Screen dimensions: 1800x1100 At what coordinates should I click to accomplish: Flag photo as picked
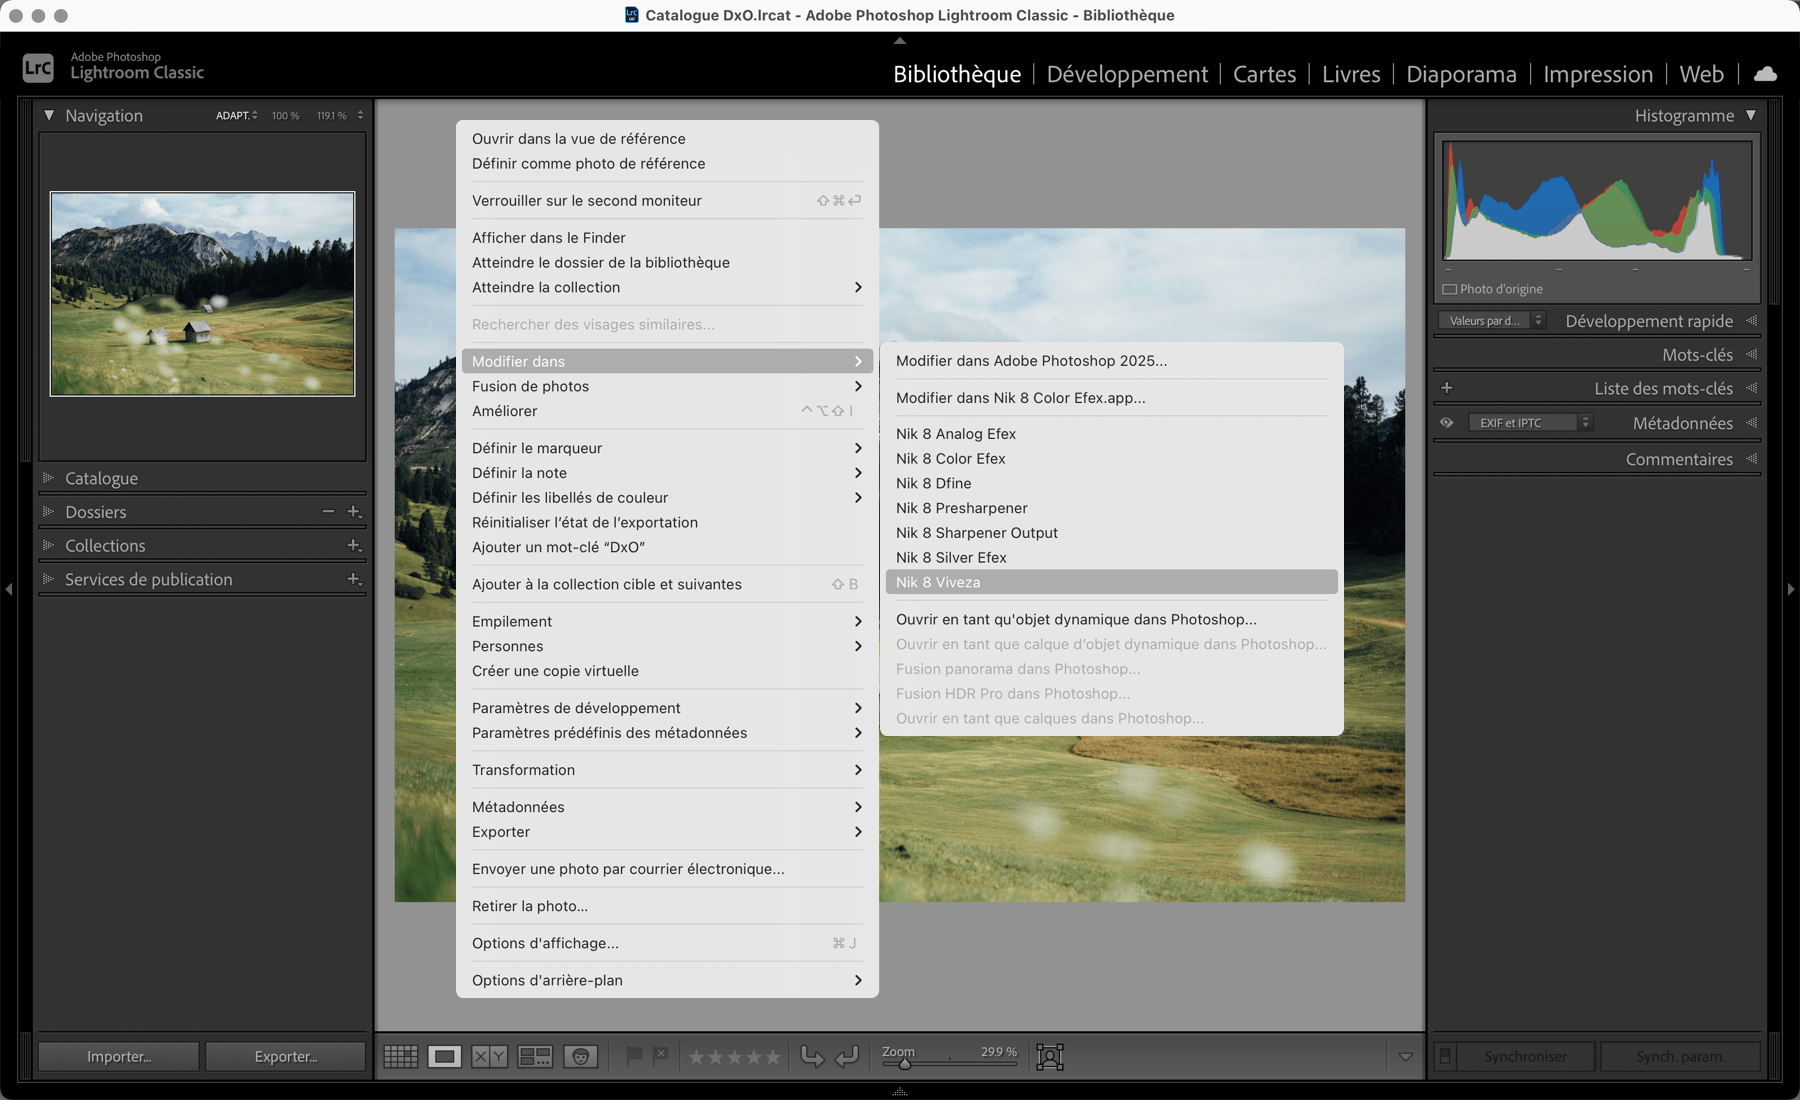[x=634, y=1055]
